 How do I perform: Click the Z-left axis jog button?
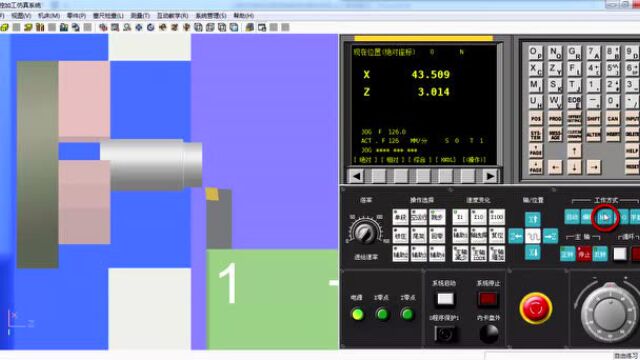point(516,236)
